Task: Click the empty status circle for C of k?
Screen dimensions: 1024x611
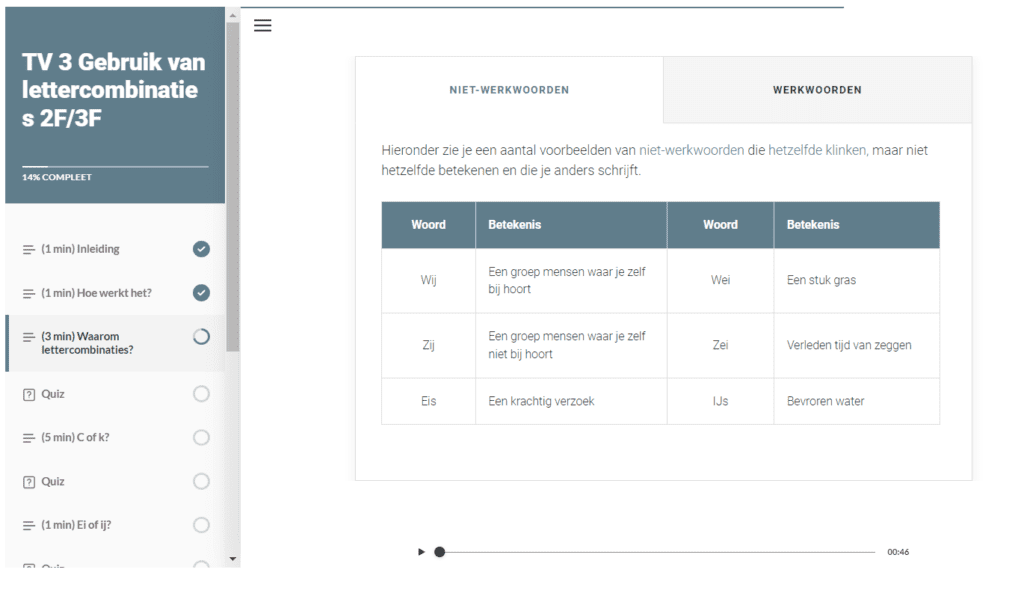Action: pos(201,437)
